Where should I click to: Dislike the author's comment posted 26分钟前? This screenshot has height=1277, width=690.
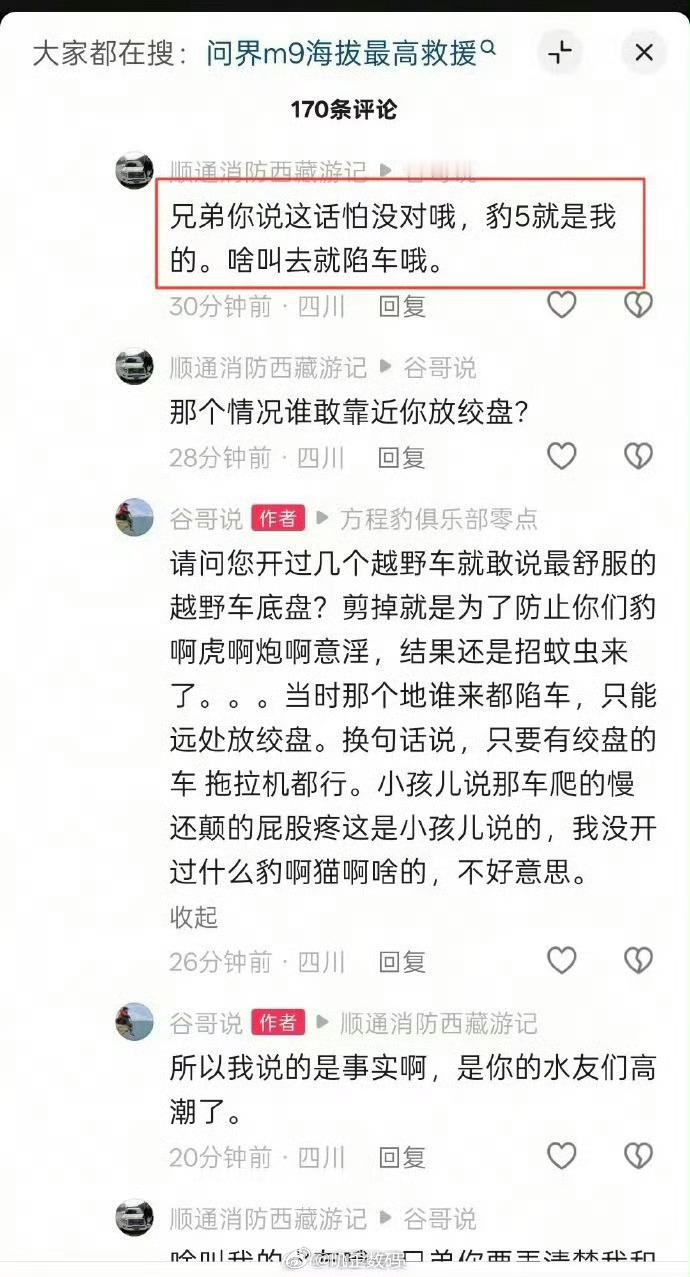pyautogui.click(x=638, y=960)
